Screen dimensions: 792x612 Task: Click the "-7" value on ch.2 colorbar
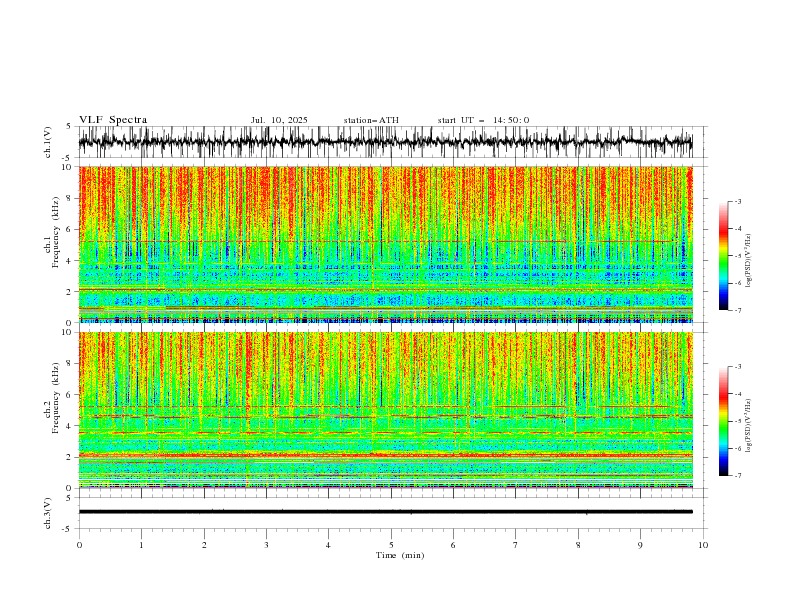pos(737,476)
